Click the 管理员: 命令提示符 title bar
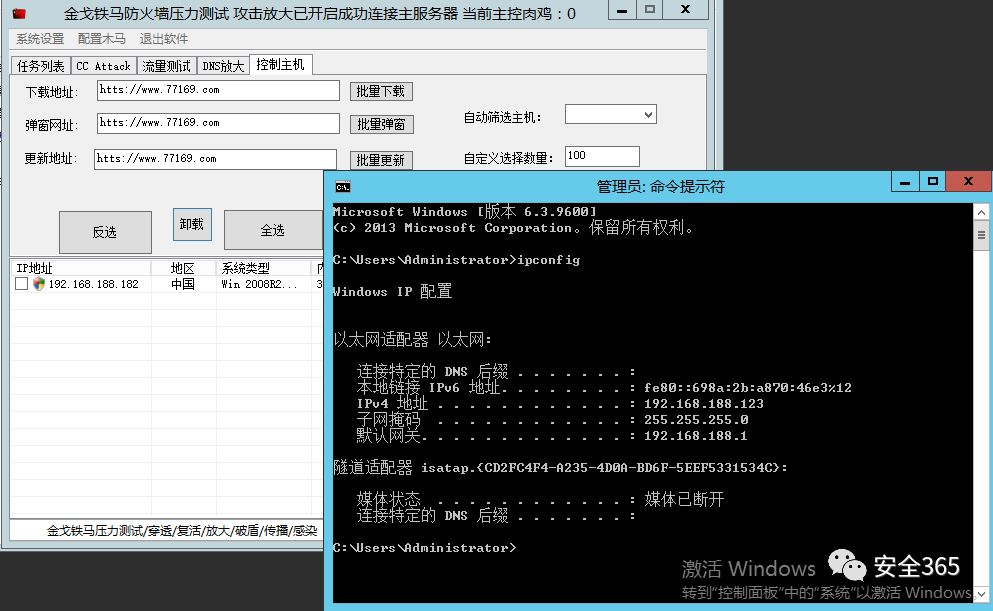The width and height of the screenshot is (993, 611). 660,187
